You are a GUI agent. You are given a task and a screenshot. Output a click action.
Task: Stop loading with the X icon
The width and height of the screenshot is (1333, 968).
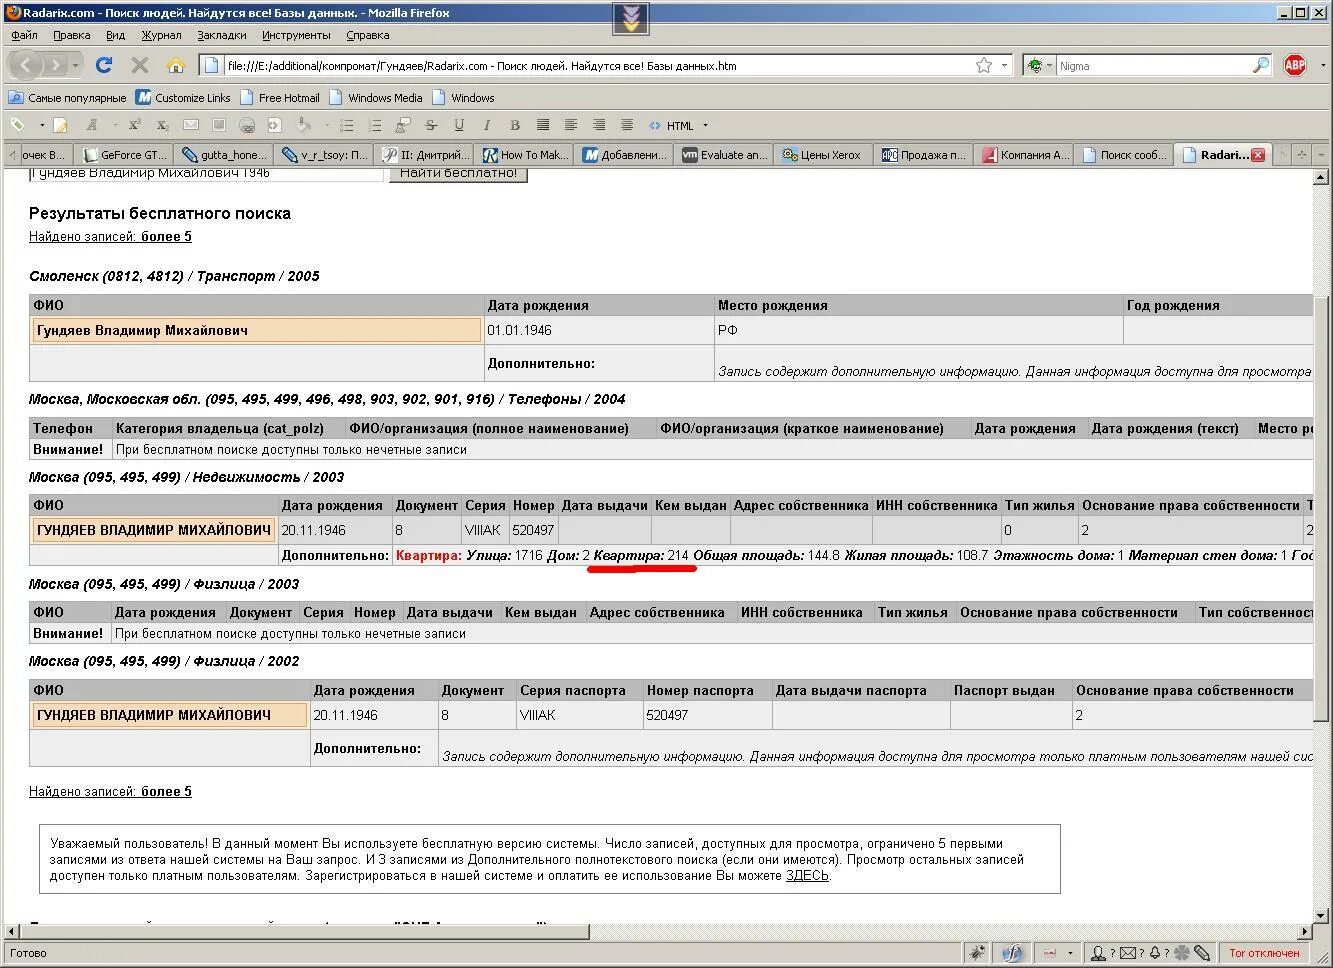pyautogui.click(x=140, y=66)
